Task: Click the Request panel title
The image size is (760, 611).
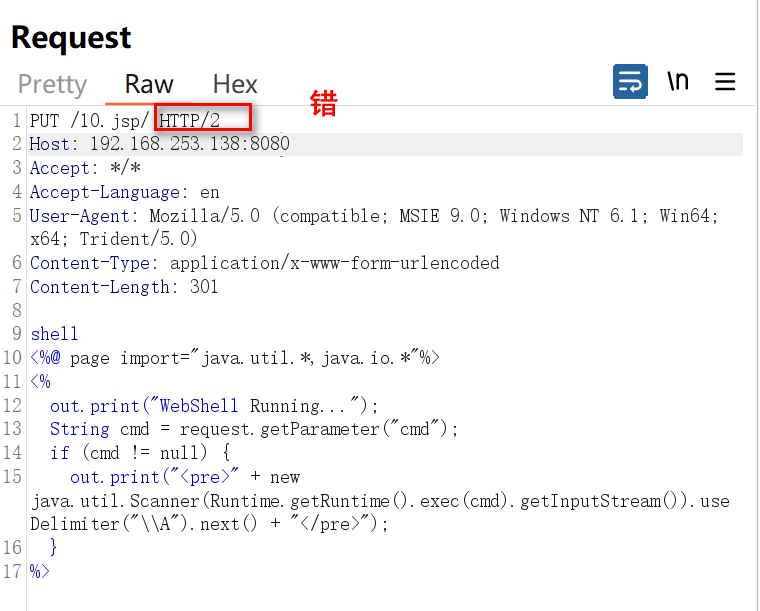Action: pos(71,38)
